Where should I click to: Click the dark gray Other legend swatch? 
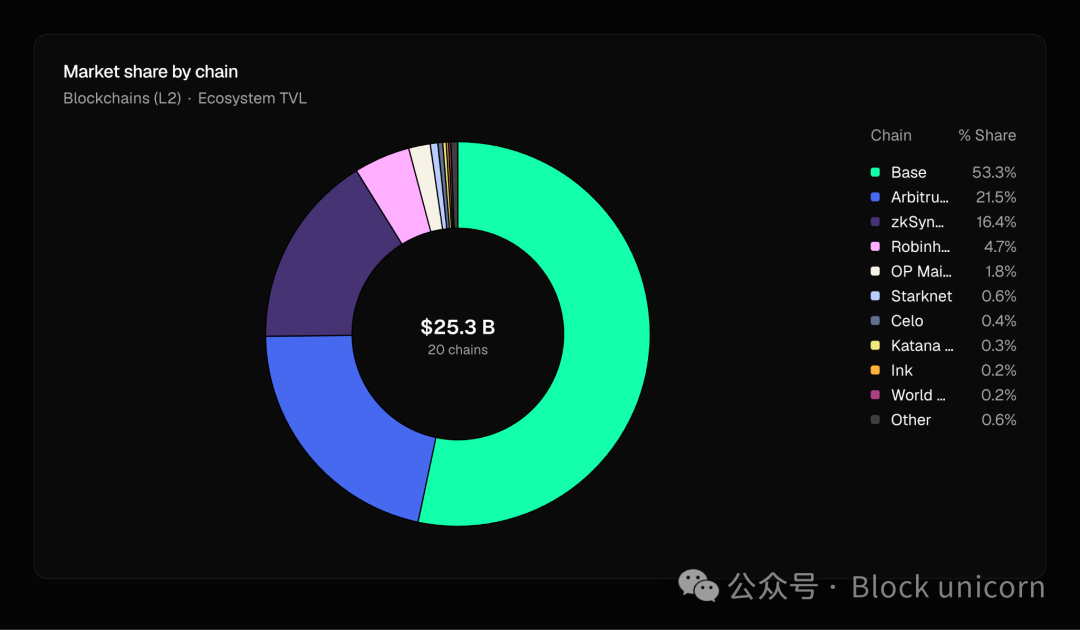[875, 420]
